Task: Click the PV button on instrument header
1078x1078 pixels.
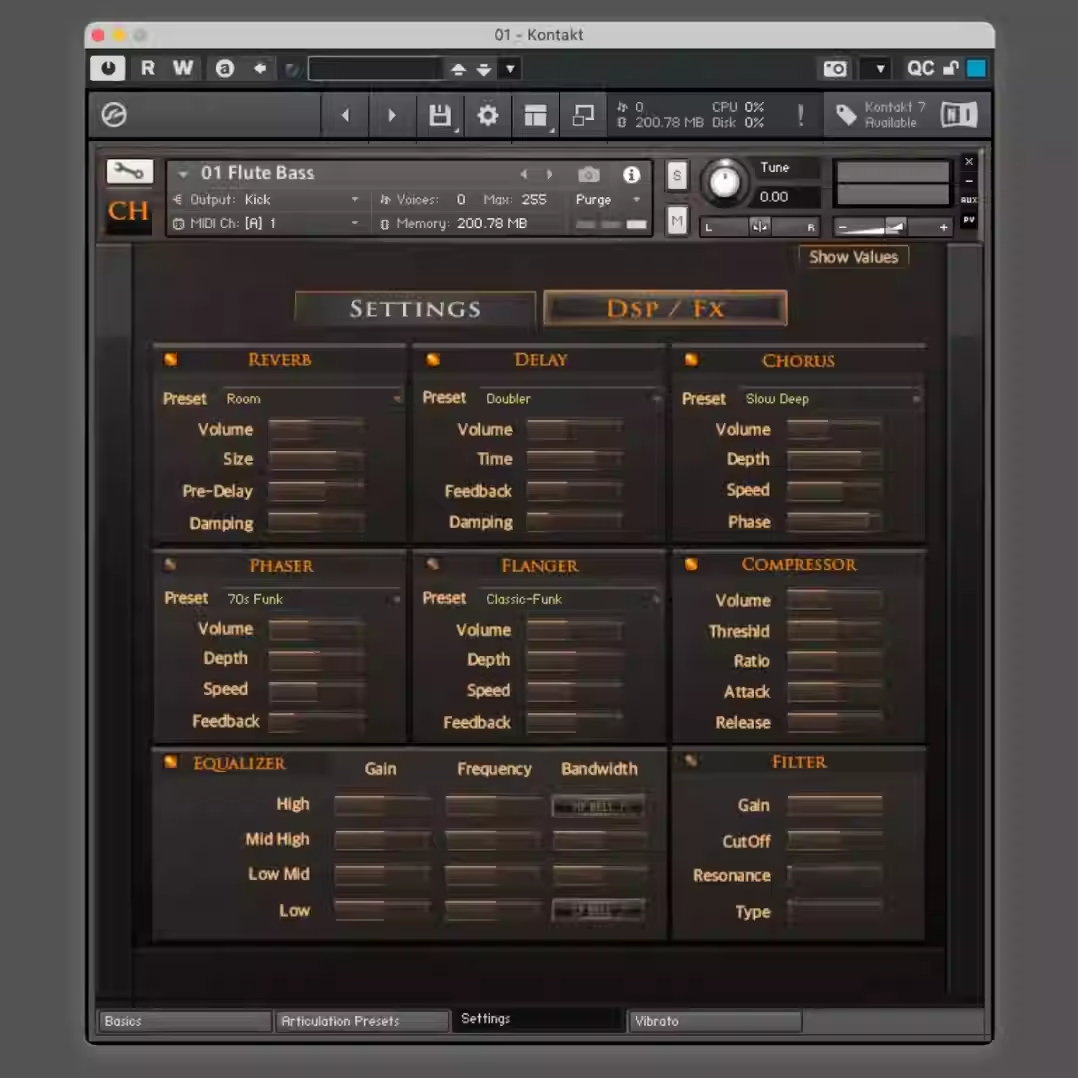Action: (969, 220)
